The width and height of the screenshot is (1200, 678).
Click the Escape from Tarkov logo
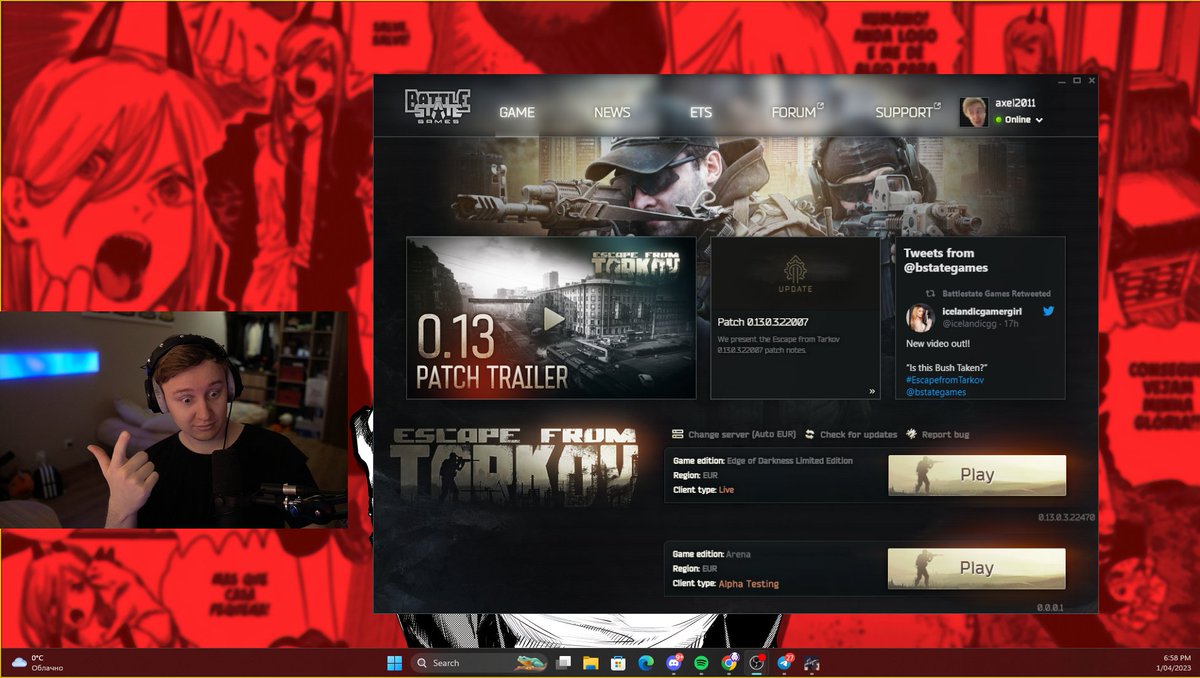[513, 465]
